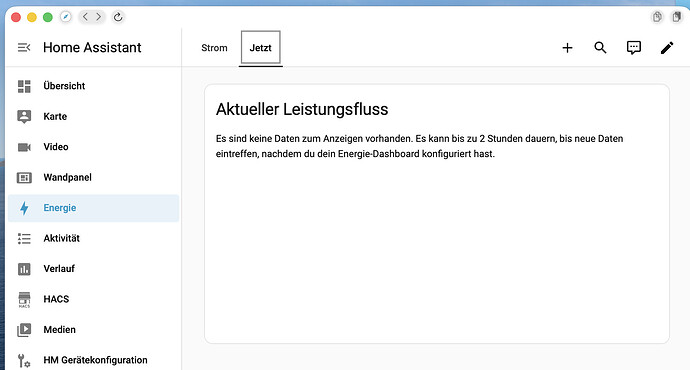The width and height of the screenshot is (690, 370).
Task: Click the Übersicht dashboard icon
Action: pyautogui.click(x=24, y=86)
